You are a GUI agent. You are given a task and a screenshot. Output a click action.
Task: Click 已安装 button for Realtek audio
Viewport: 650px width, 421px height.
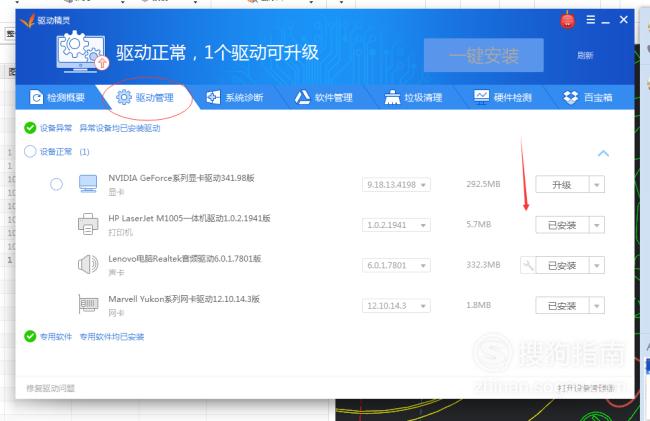pyautogui.click(x=562, y=265)
